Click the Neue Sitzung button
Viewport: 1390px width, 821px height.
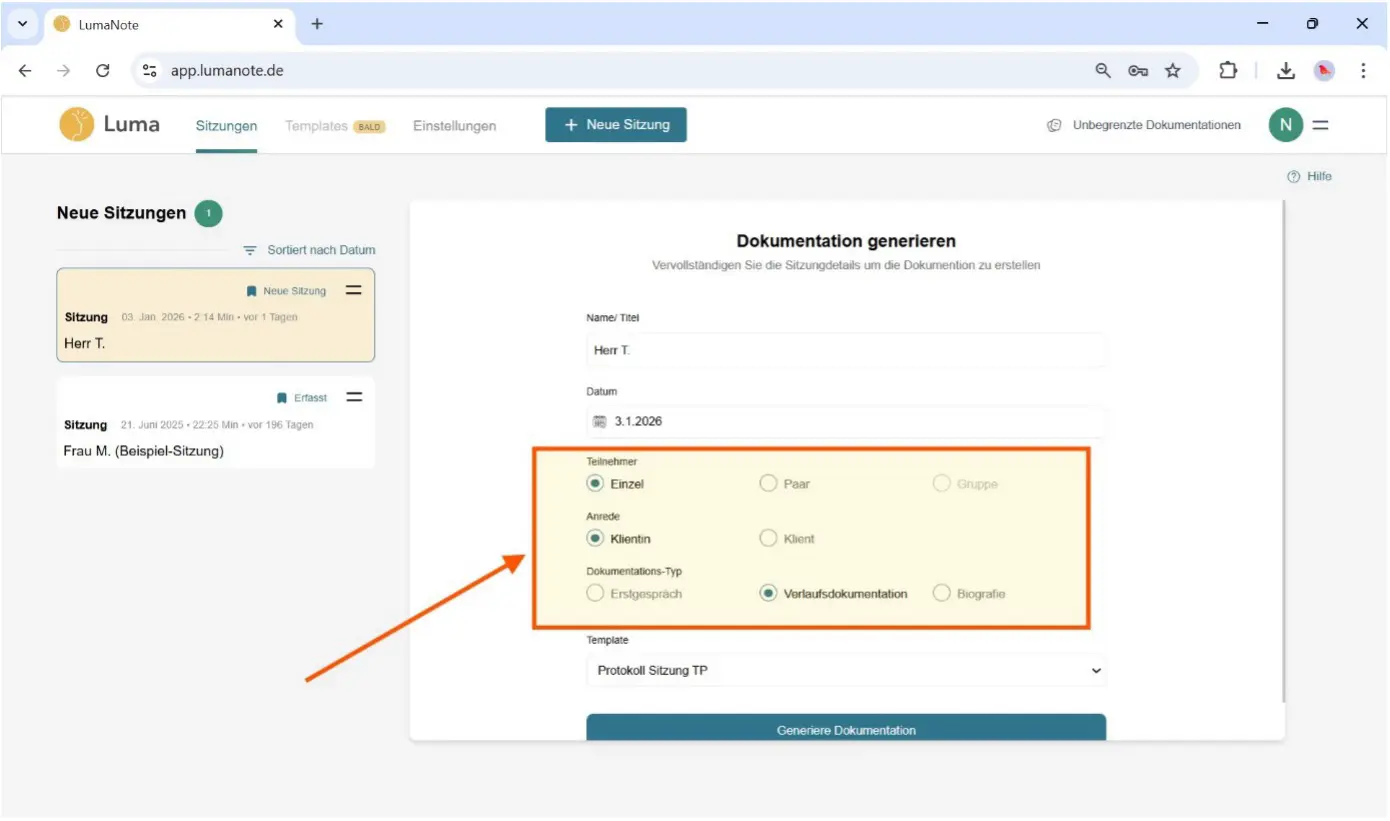[615, 125]
